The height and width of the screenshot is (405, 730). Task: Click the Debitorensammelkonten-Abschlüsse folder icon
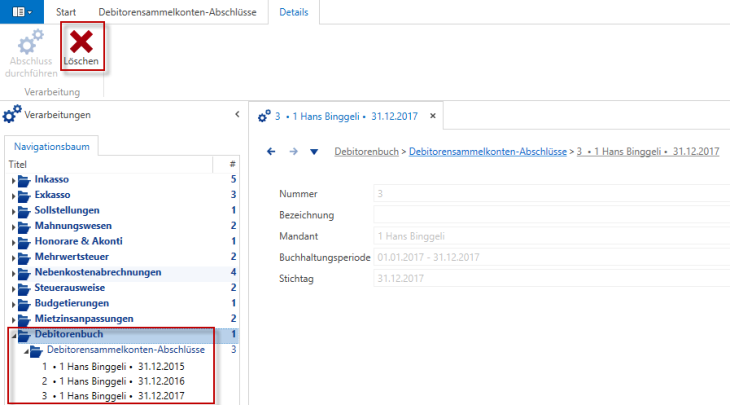click(36, 351)
